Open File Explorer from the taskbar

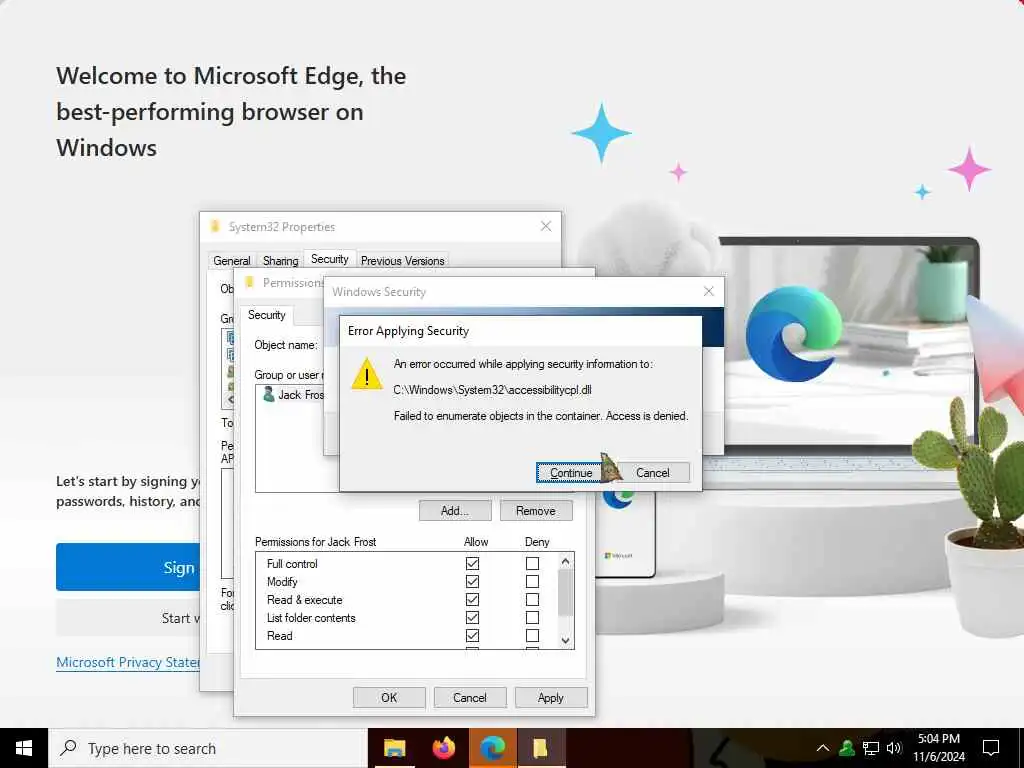click(394, 748)
